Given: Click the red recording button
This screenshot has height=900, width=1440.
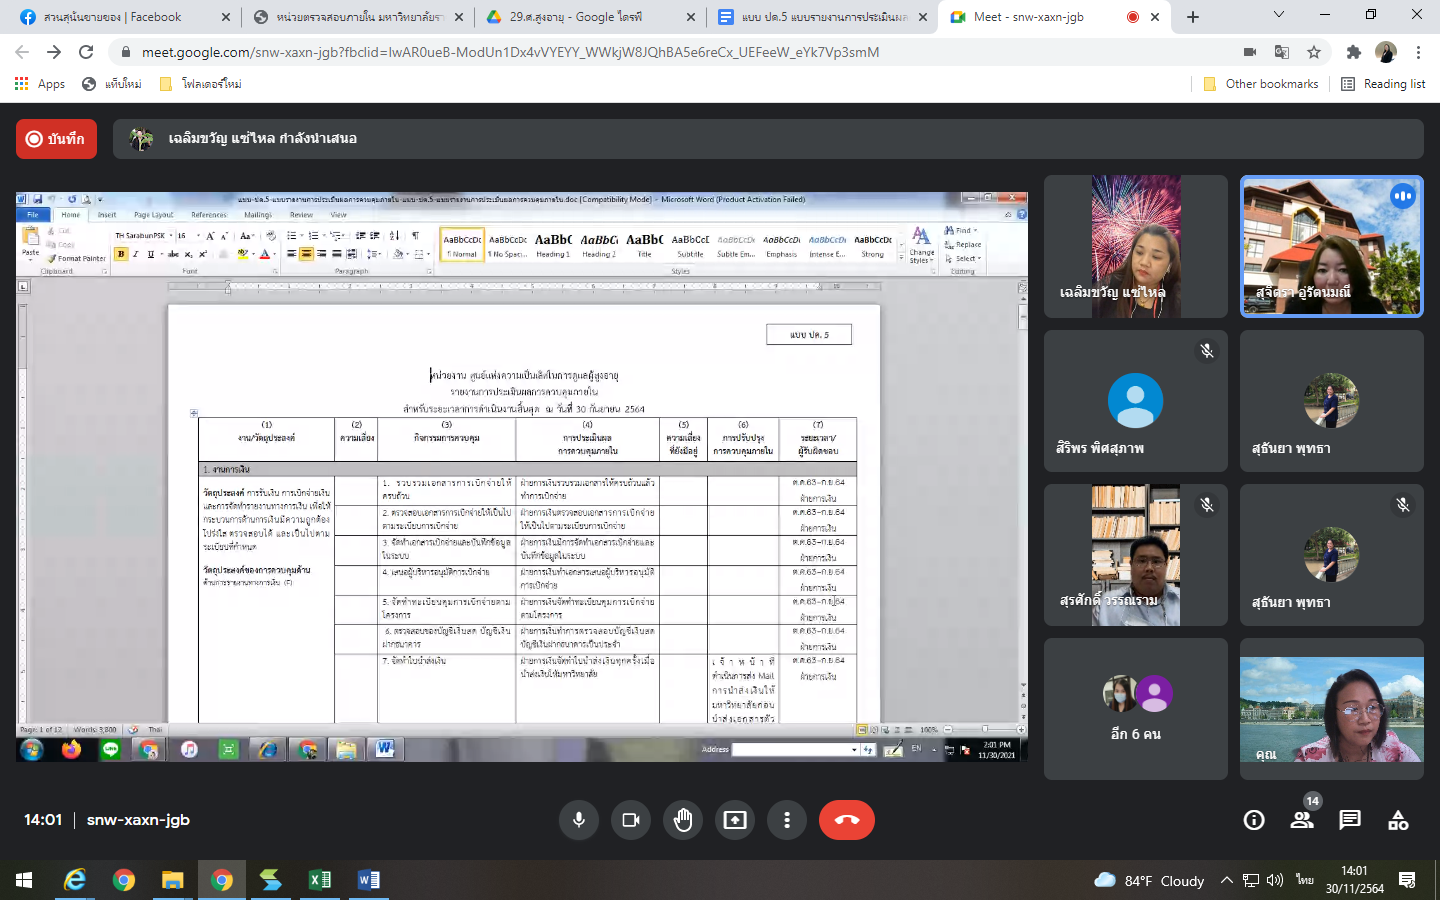Looking at the screenshot, I should pos(56,139).
